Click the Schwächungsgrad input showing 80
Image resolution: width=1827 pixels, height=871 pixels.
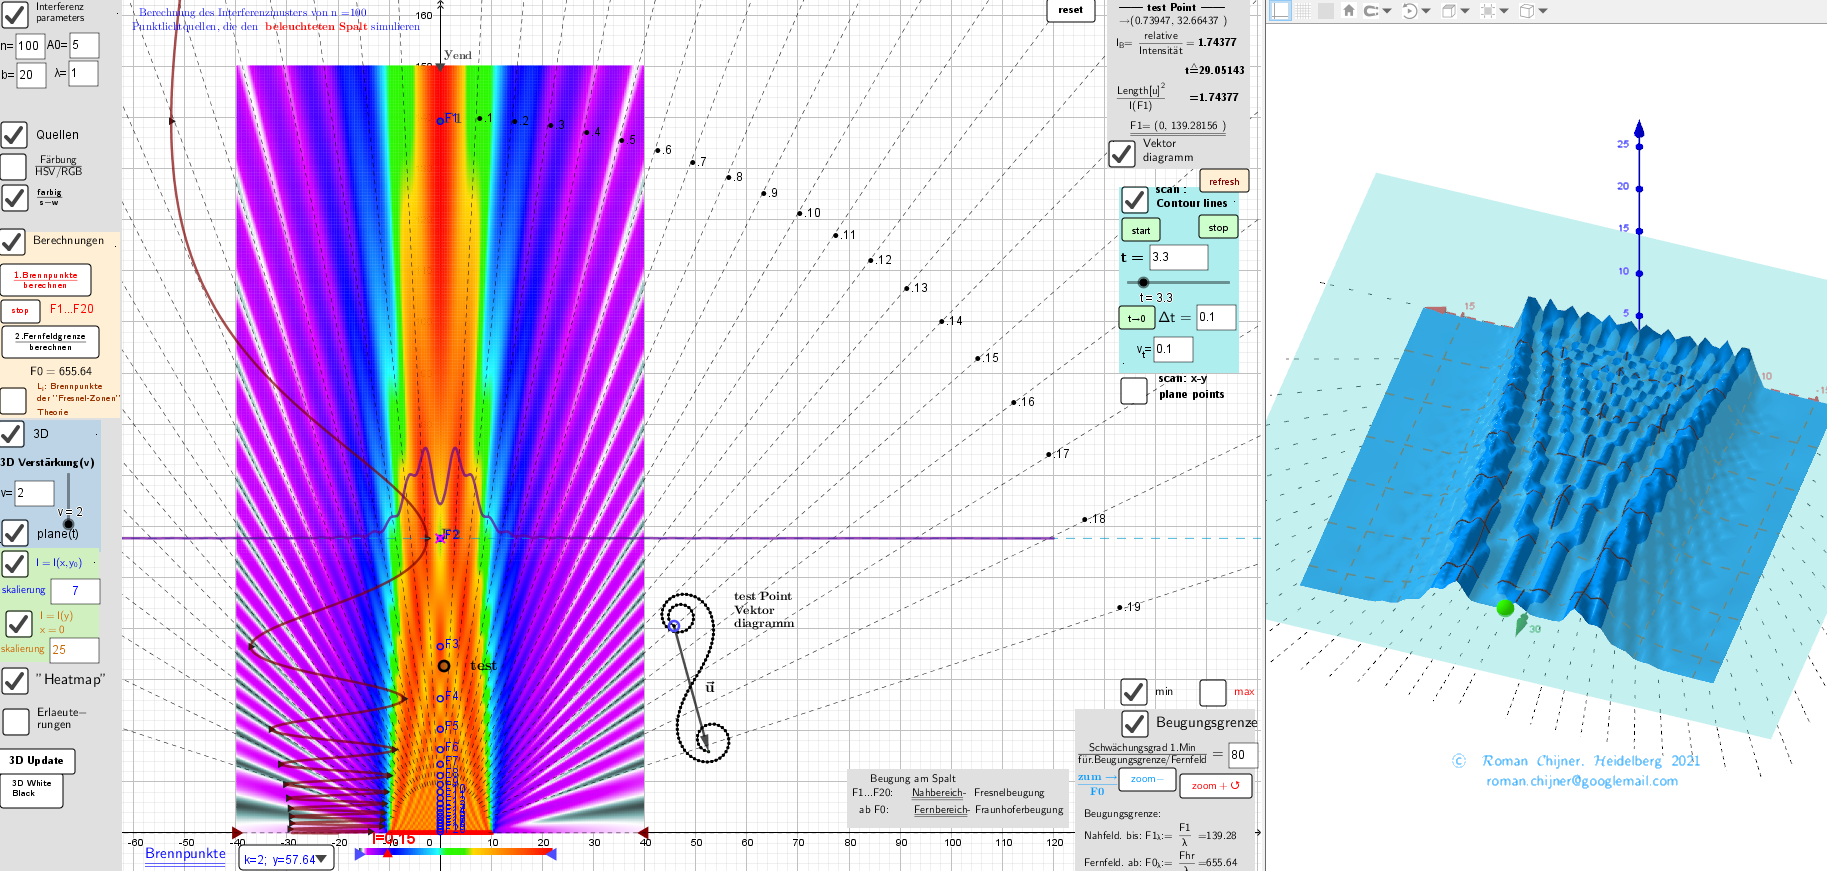click(x=1243, y=755)
